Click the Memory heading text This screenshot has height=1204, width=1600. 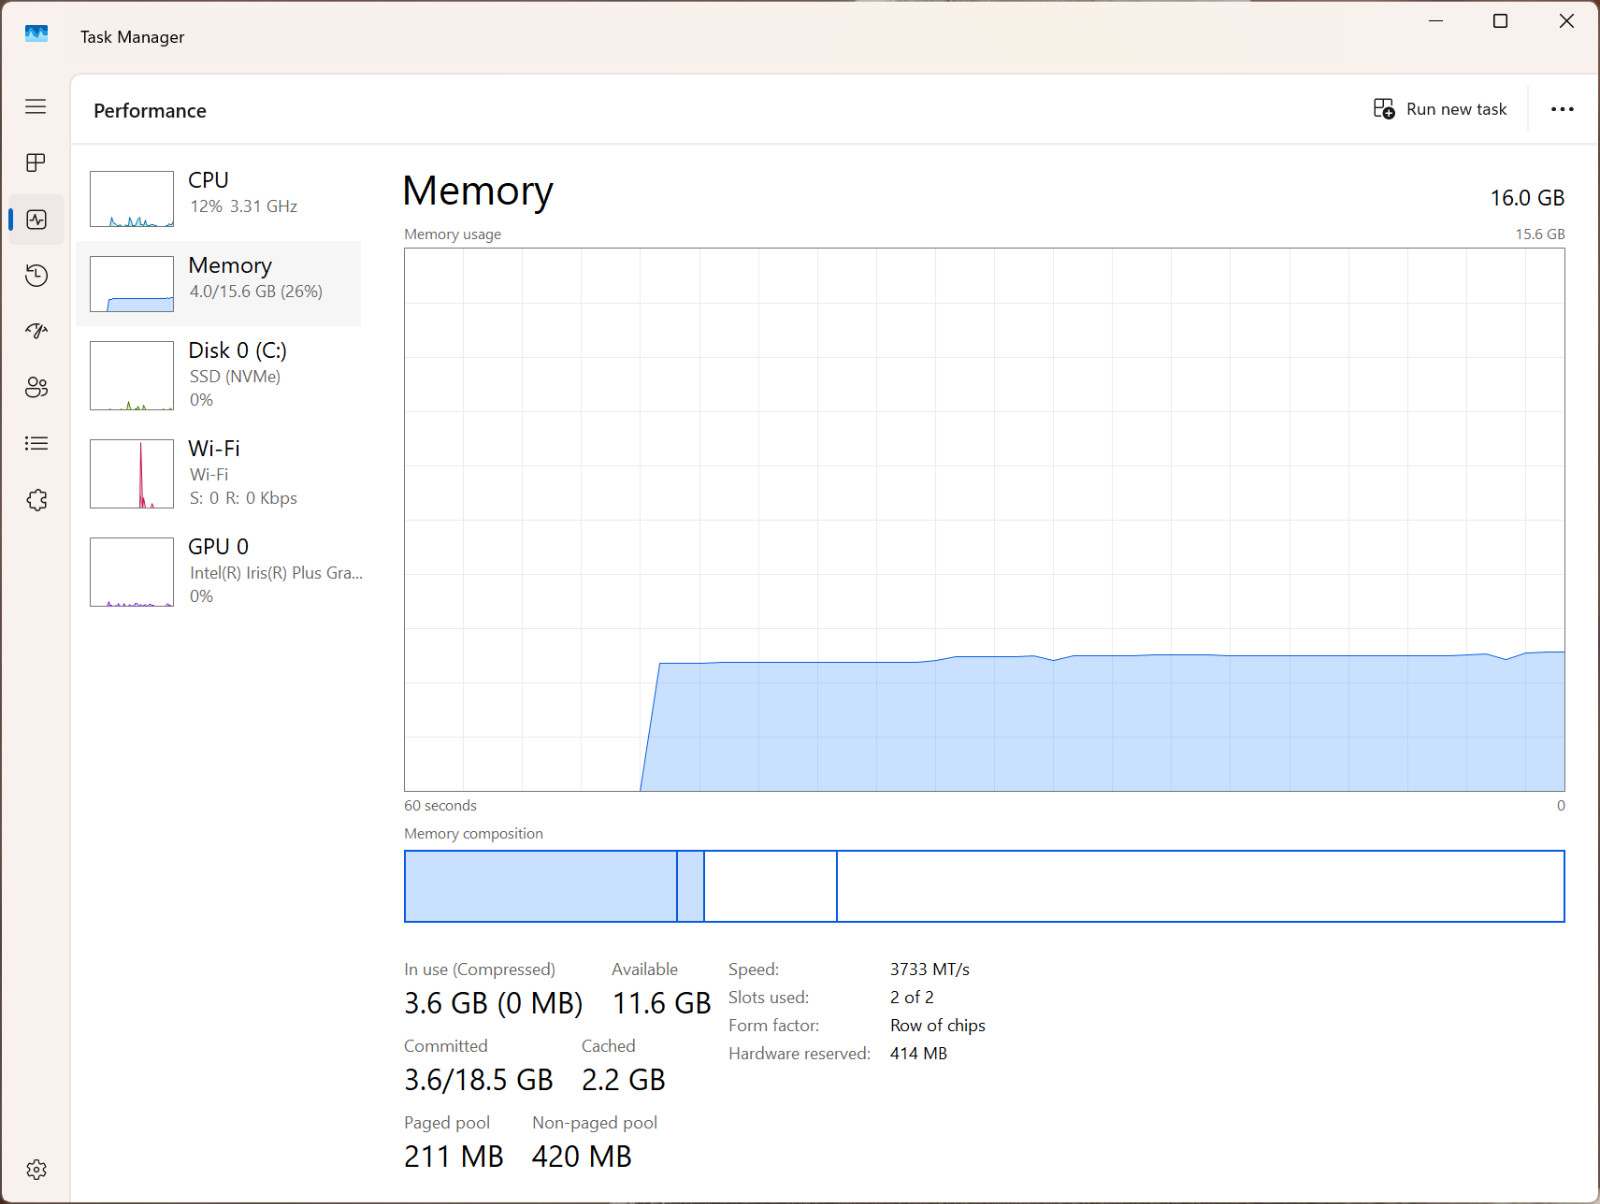tap(478, 190)
